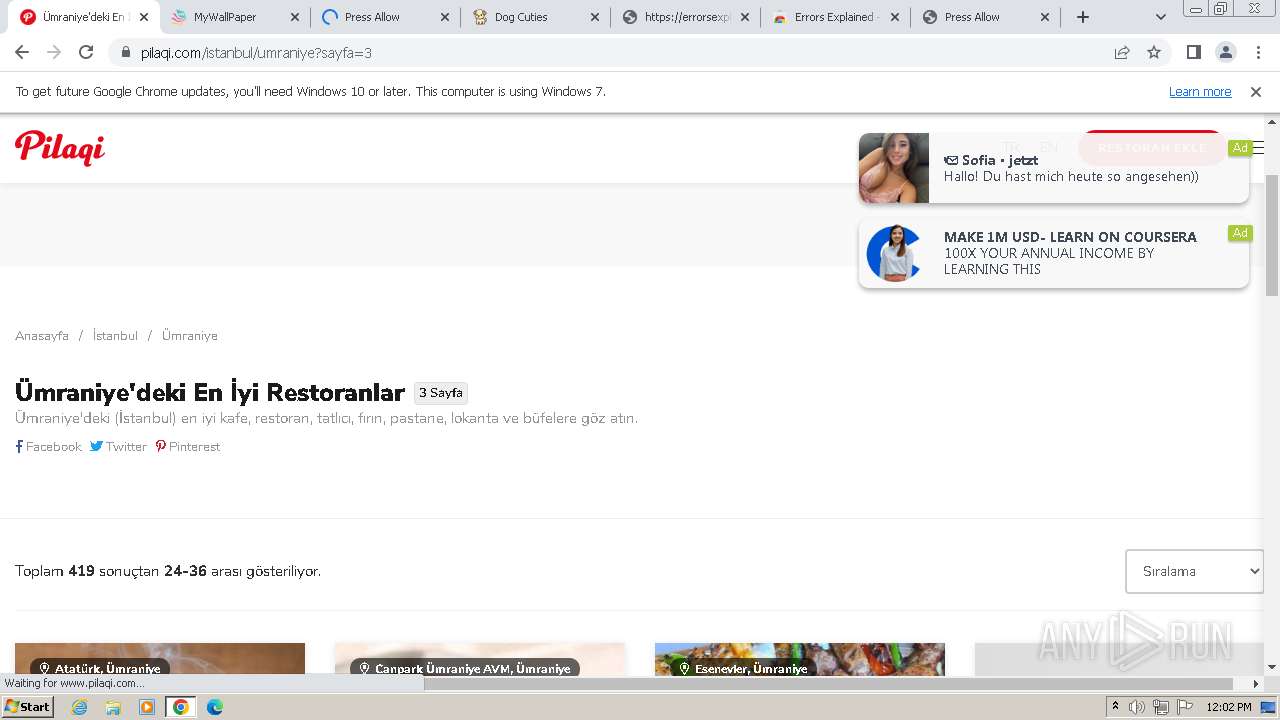1280x720 pixels.
Task: Click the lock icon in address bar
Action: [x=125, y=52]
